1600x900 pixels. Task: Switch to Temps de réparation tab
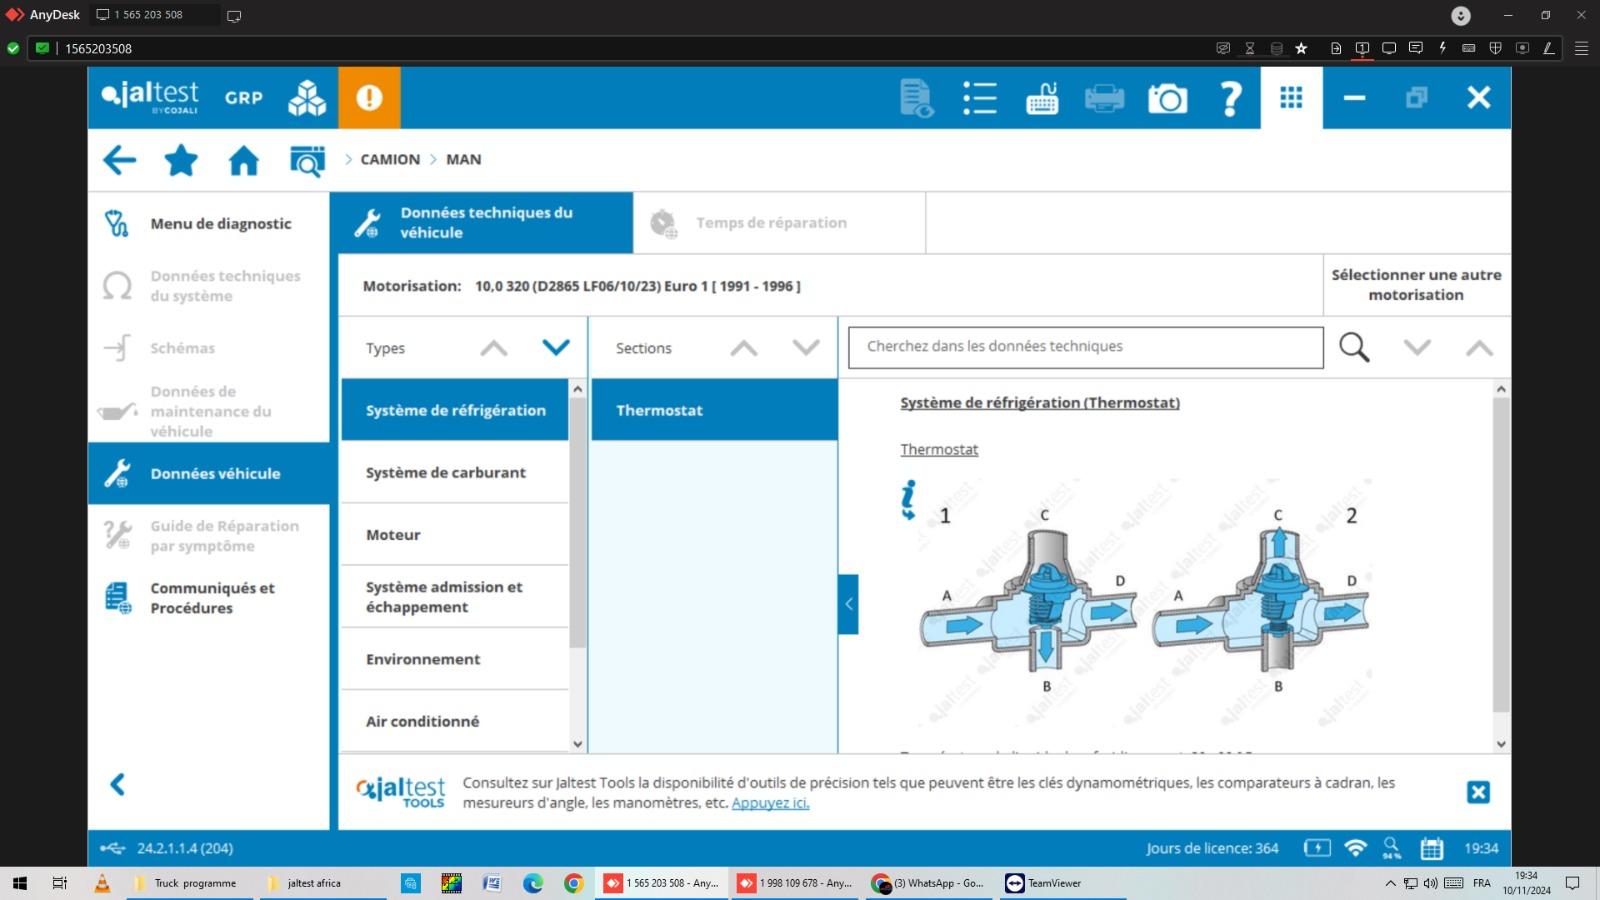770,223
